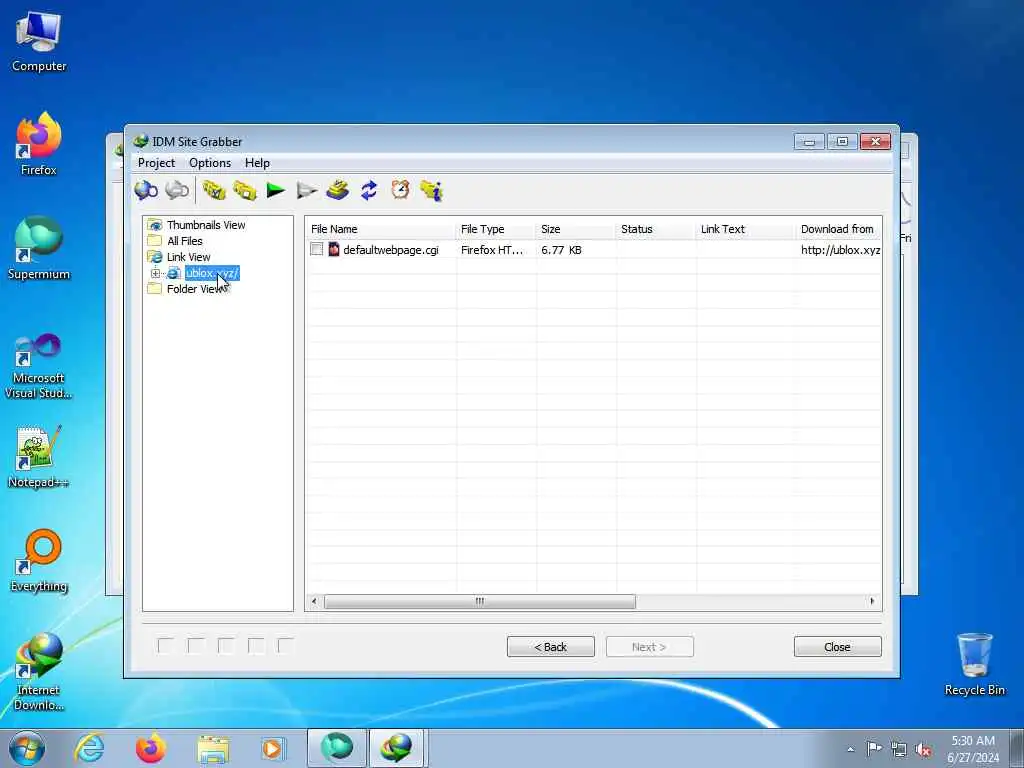Click the muted volume tray icon
The height and width of the screenshot is (768, 1024).
point(923,750)
